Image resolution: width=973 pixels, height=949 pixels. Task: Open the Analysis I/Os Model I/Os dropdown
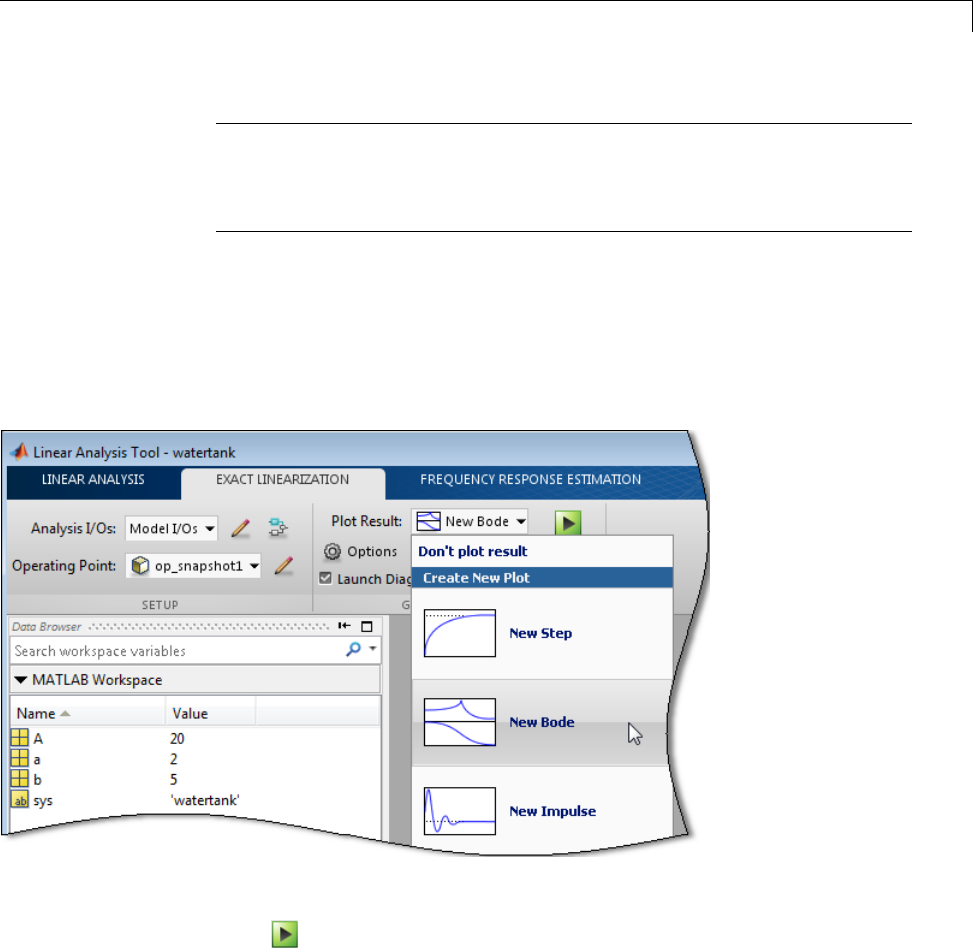171,528
